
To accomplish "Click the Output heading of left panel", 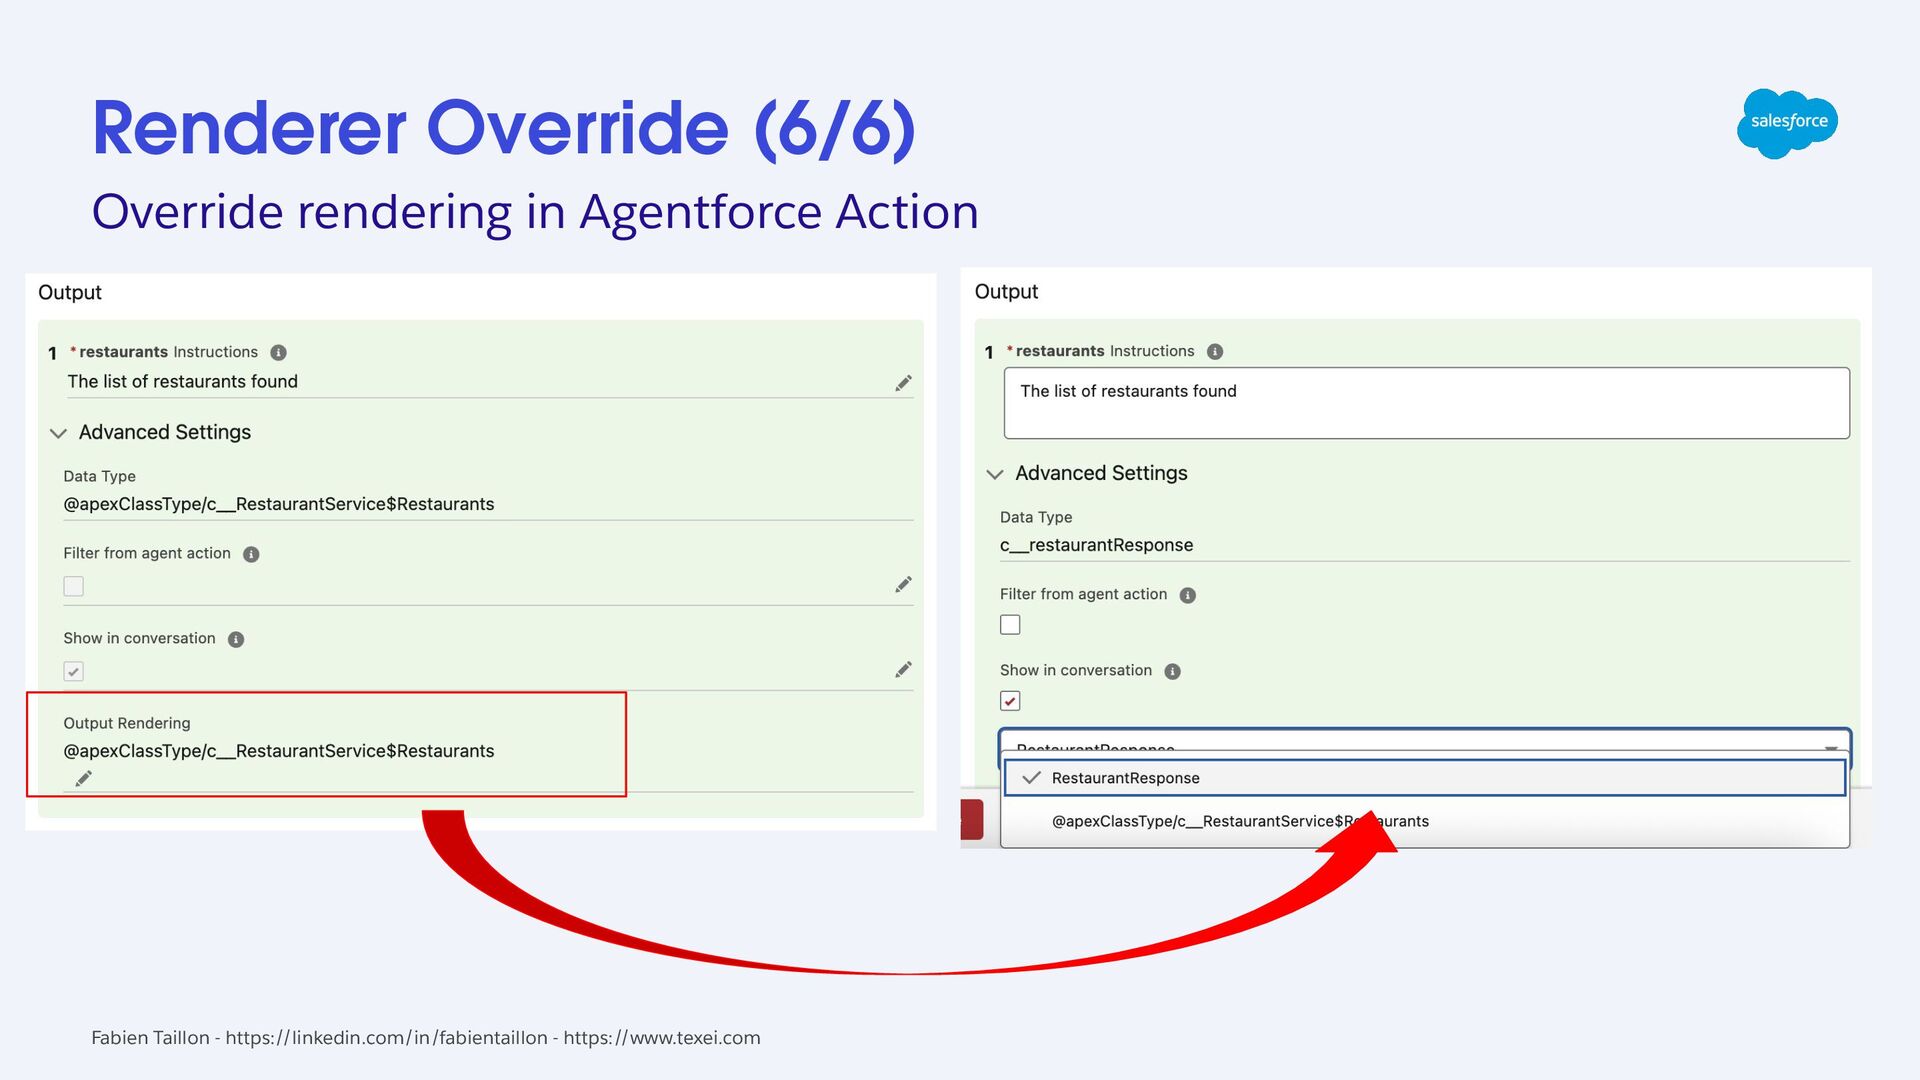I will tap(70, 292).
